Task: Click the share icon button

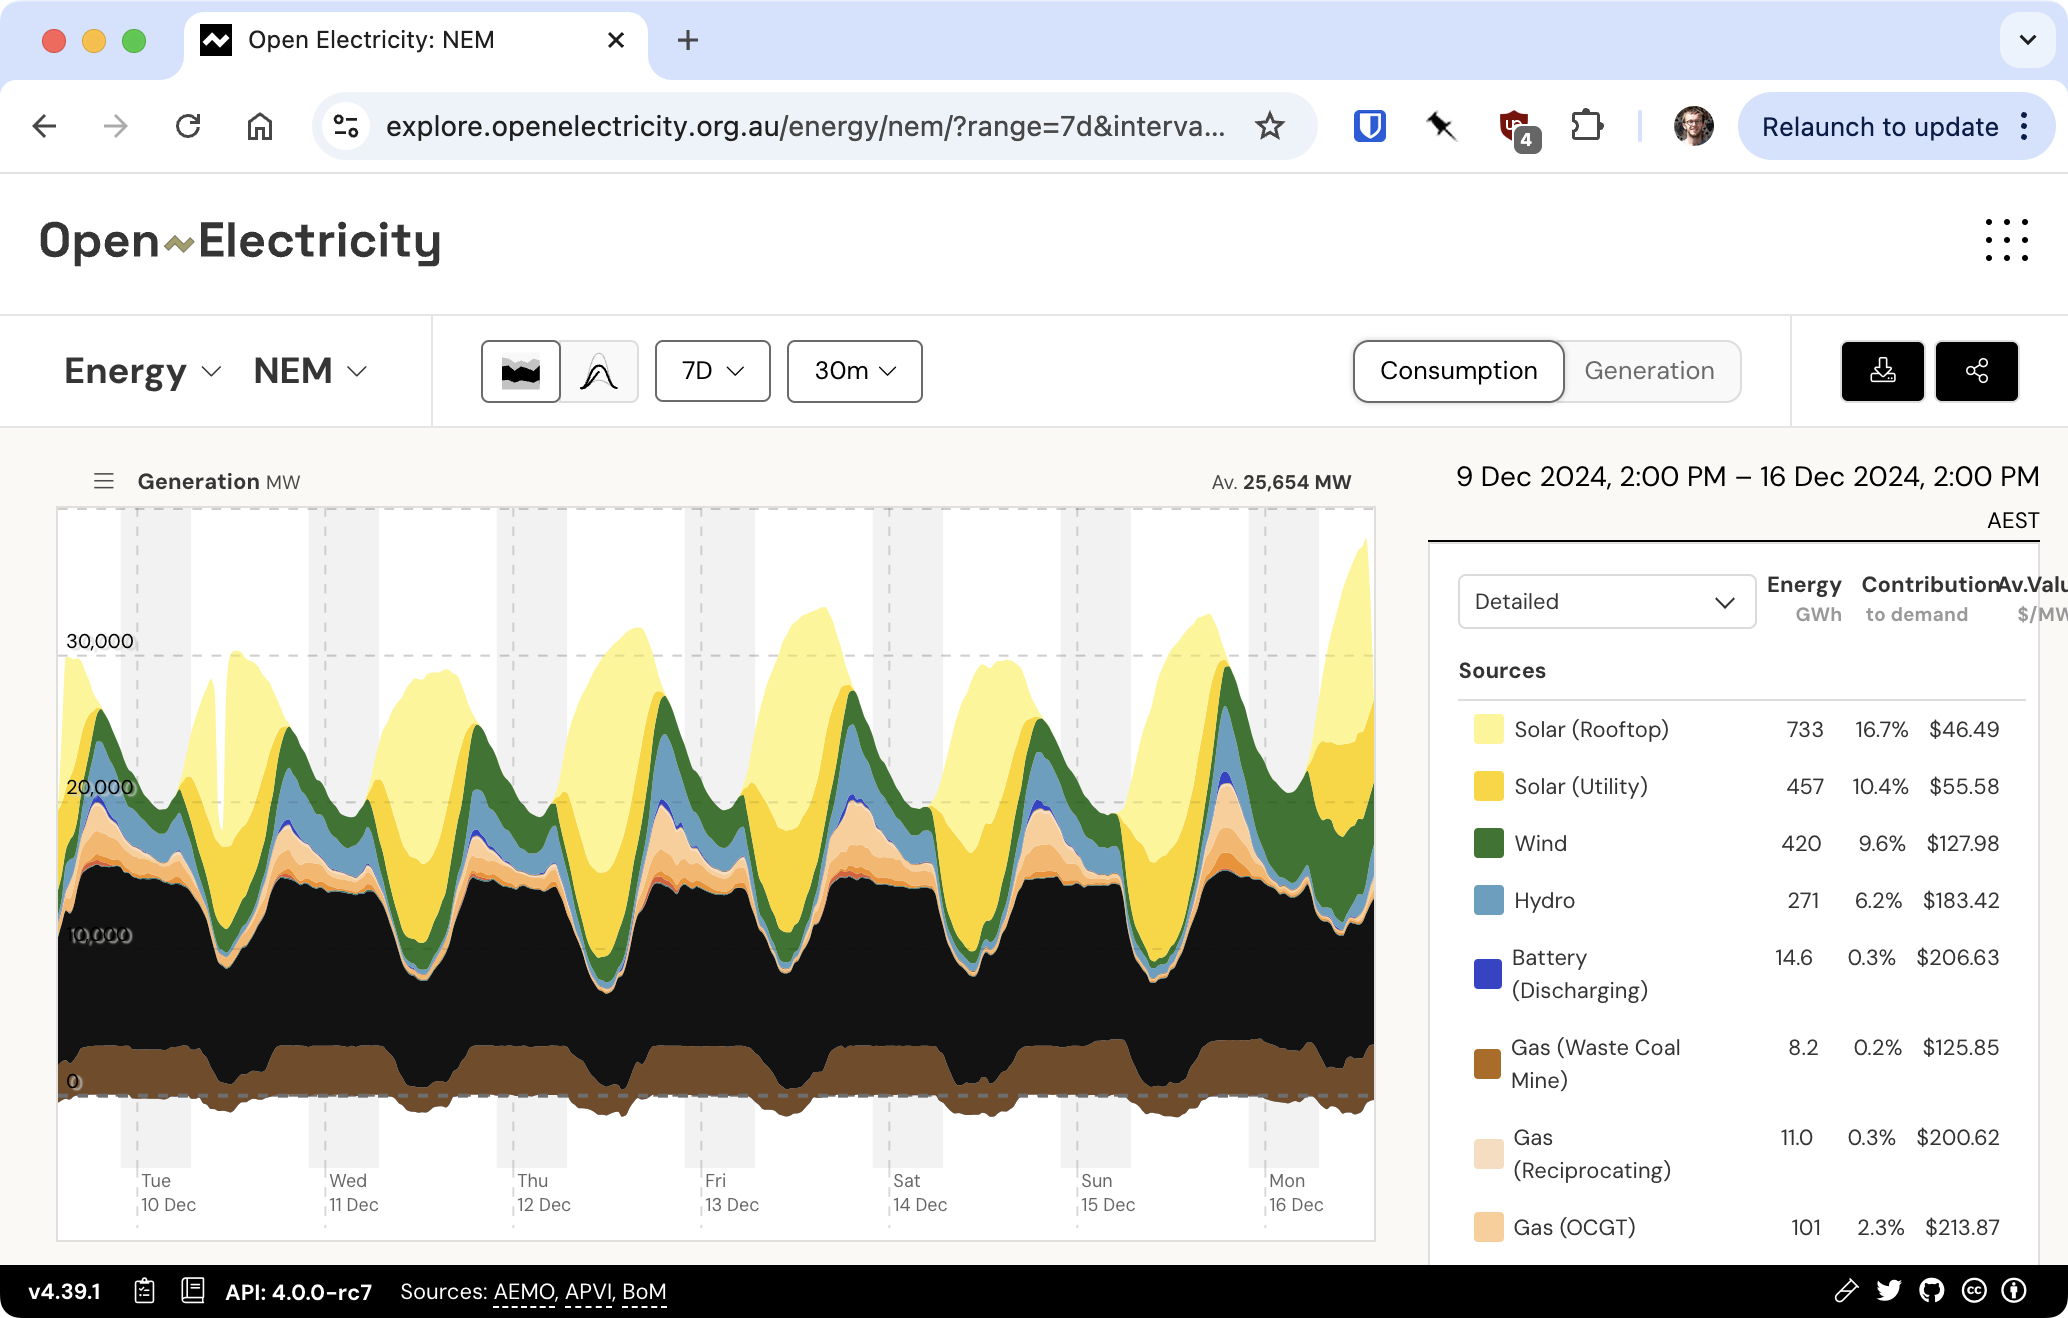Action: pyautogui.click(x=1976, y=371)
